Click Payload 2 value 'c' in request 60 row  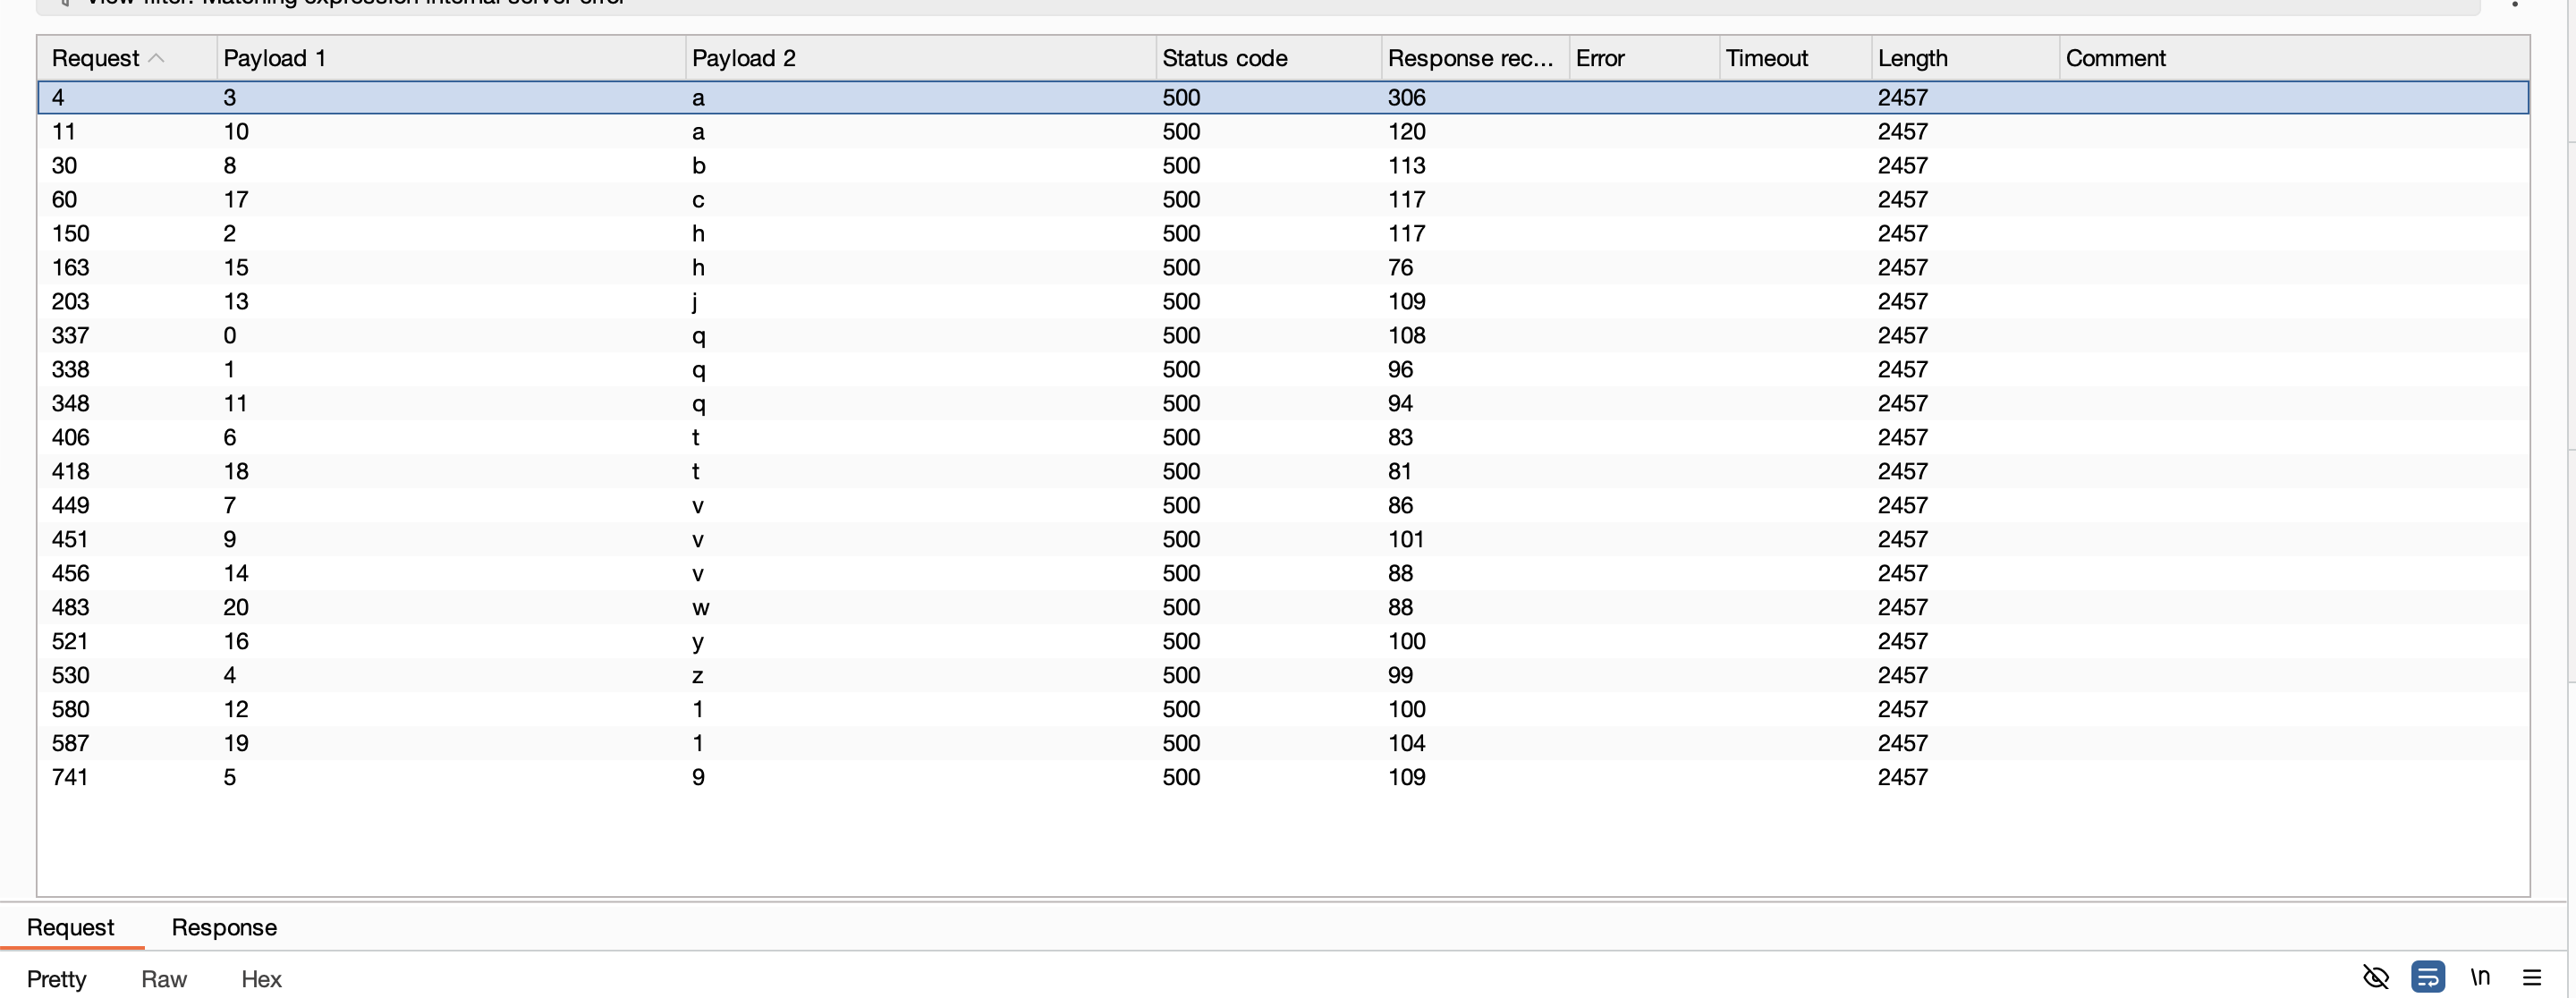click(x=698, y=199)
